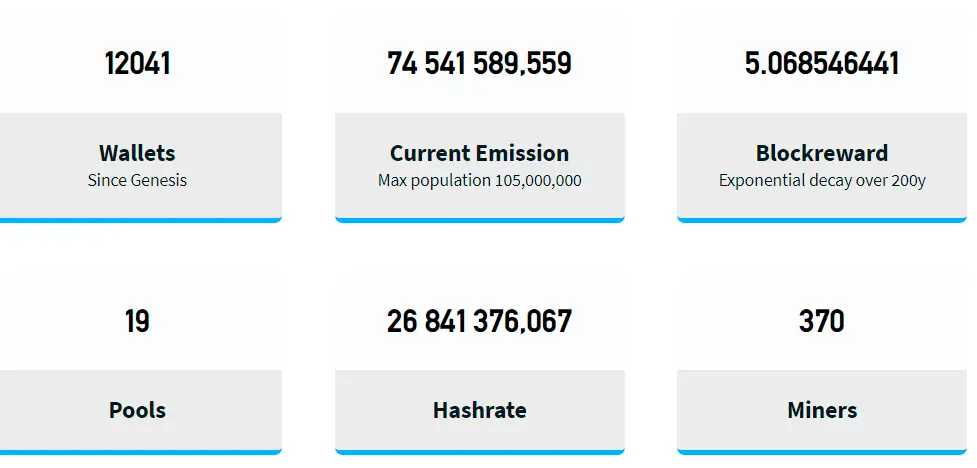The height and width of the screenshot is (468, 977).
Task: Select the Blockreward card title
Action: [x=821, y=153]
